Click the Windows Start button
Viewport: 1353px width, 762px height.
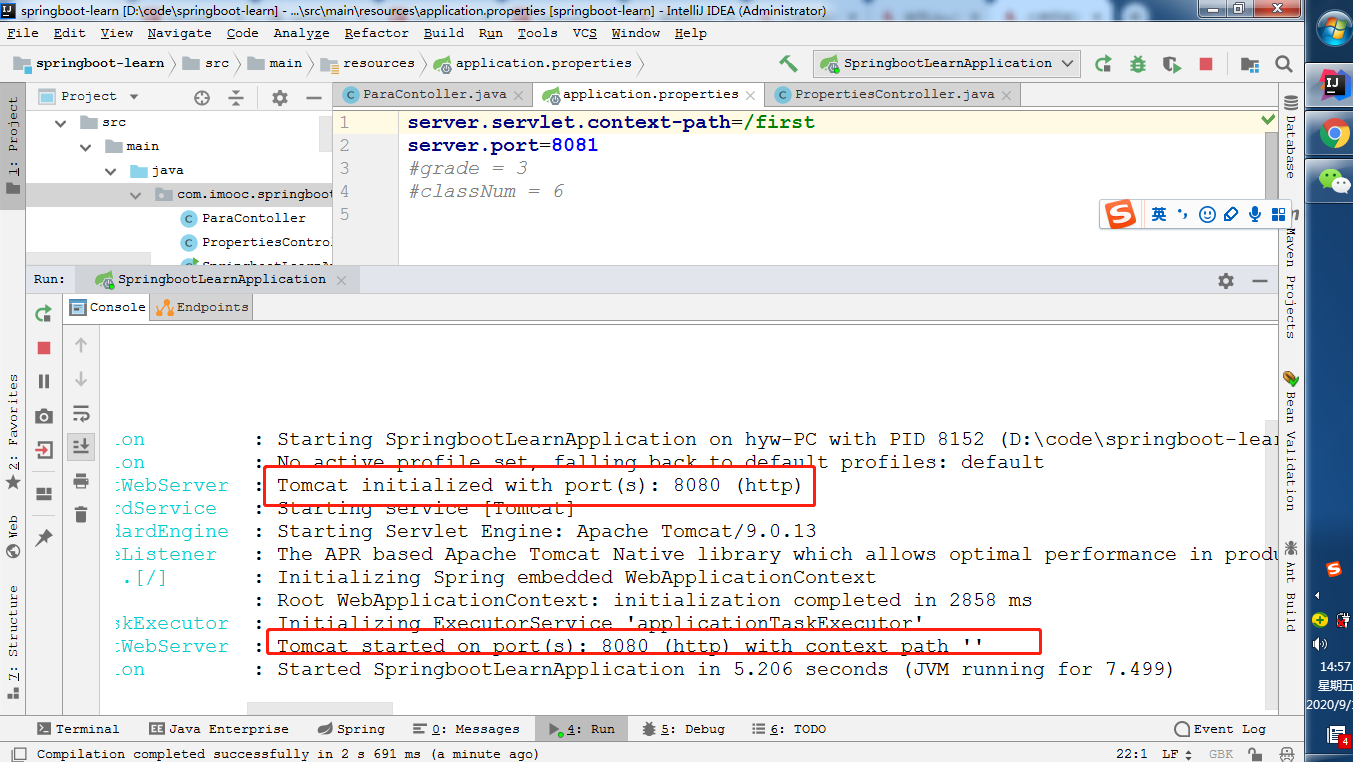(x=1334, y=28)
